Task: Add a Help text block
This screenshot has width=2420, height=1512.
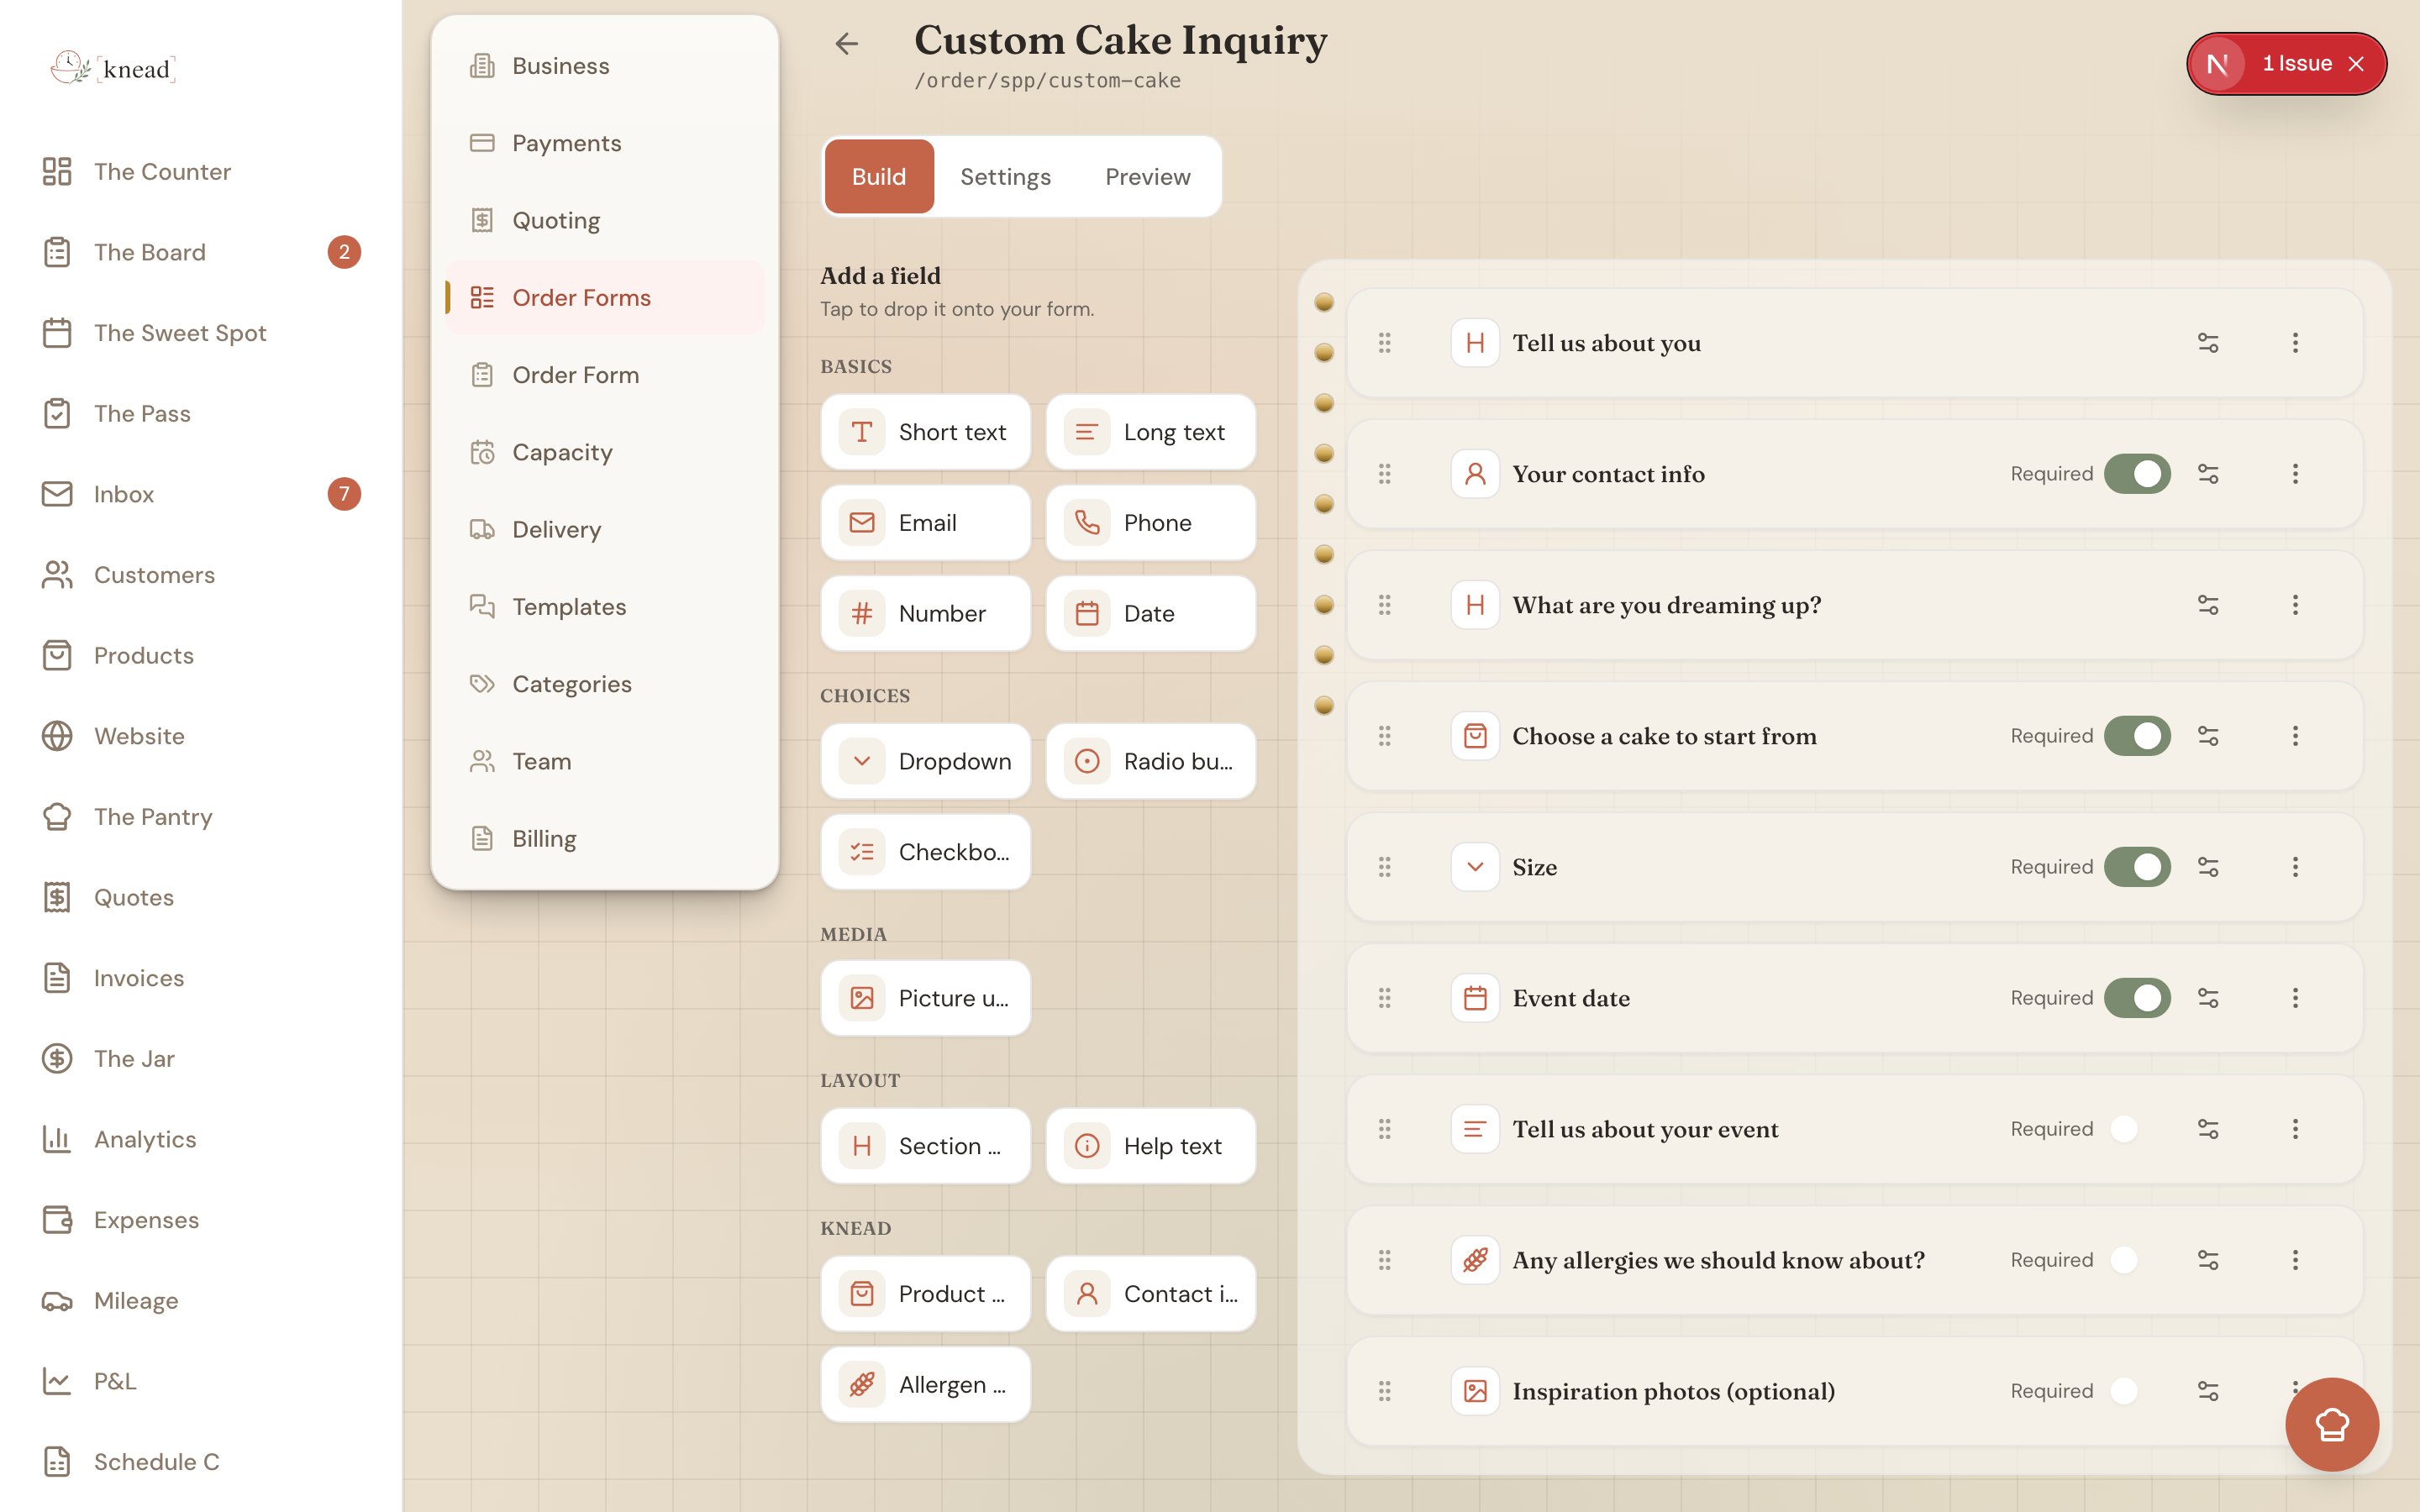Action: tap(1150, 1146)
